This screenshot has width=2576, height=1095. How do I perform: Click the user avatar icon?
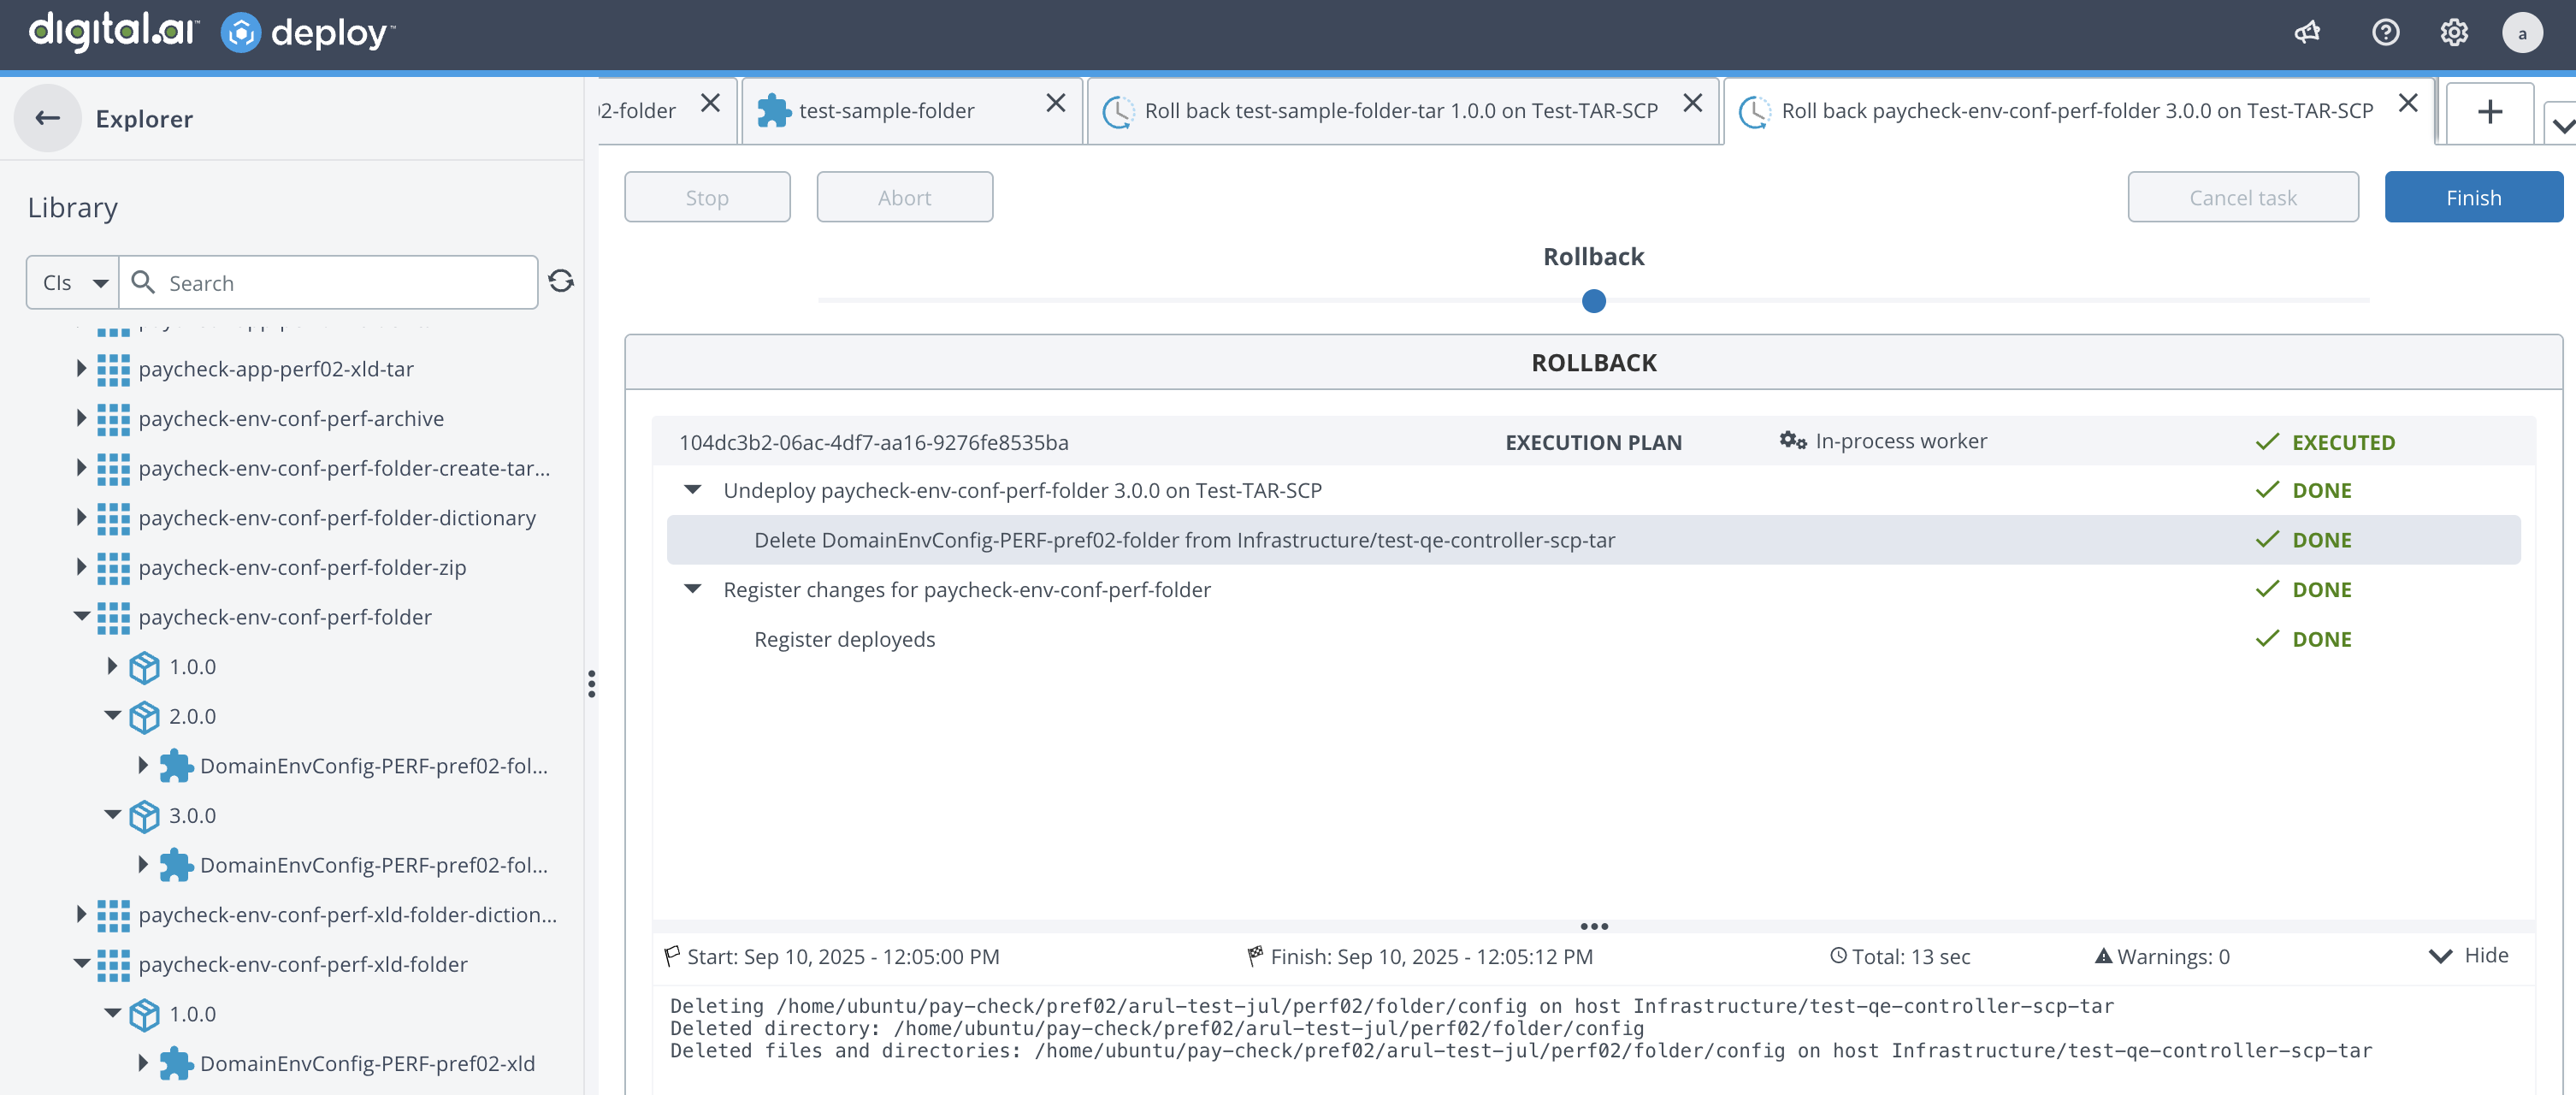[2521, 33]
